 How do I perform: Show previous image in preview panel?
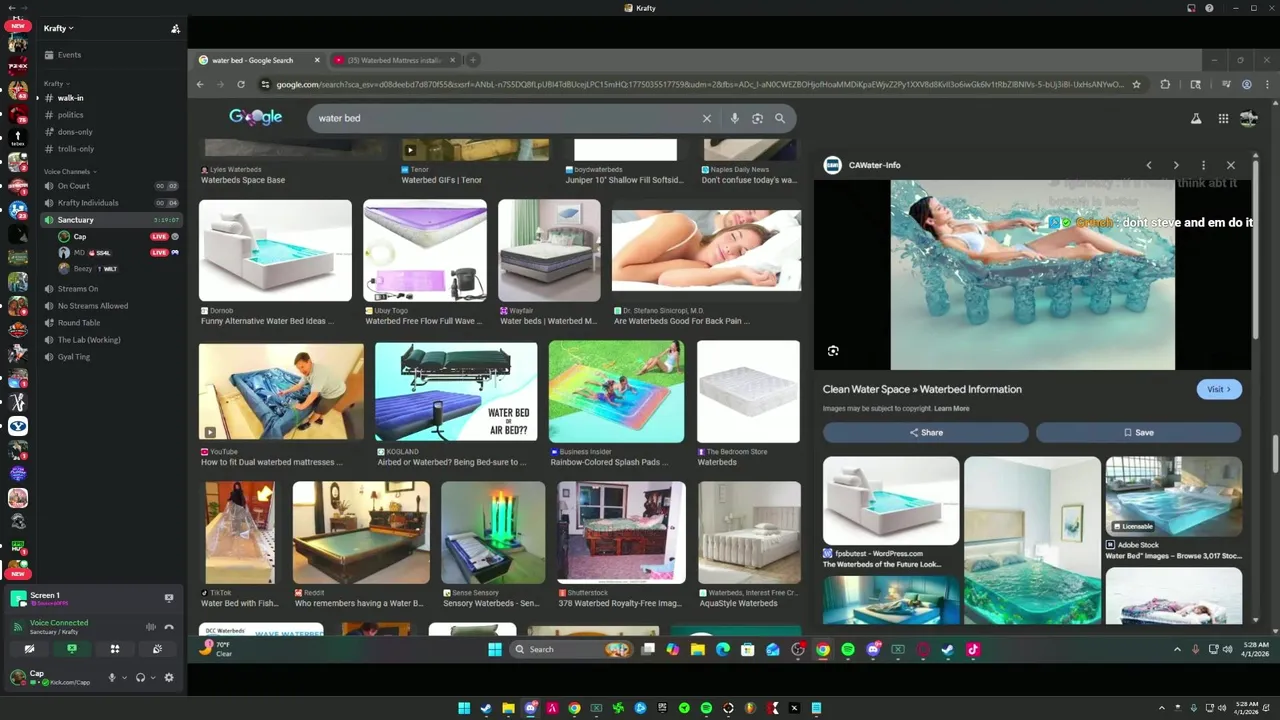(x=1149, y=165)
